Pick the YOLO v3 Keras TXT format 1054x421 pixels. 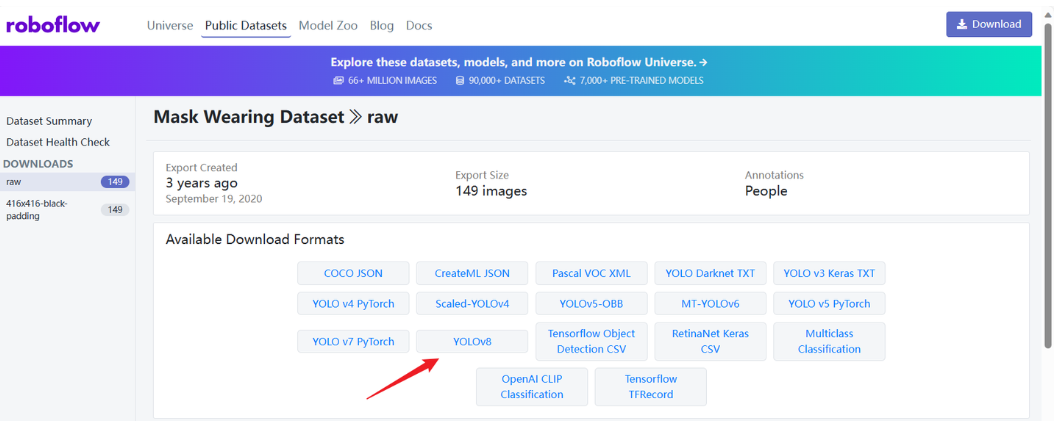pos(829,273)
